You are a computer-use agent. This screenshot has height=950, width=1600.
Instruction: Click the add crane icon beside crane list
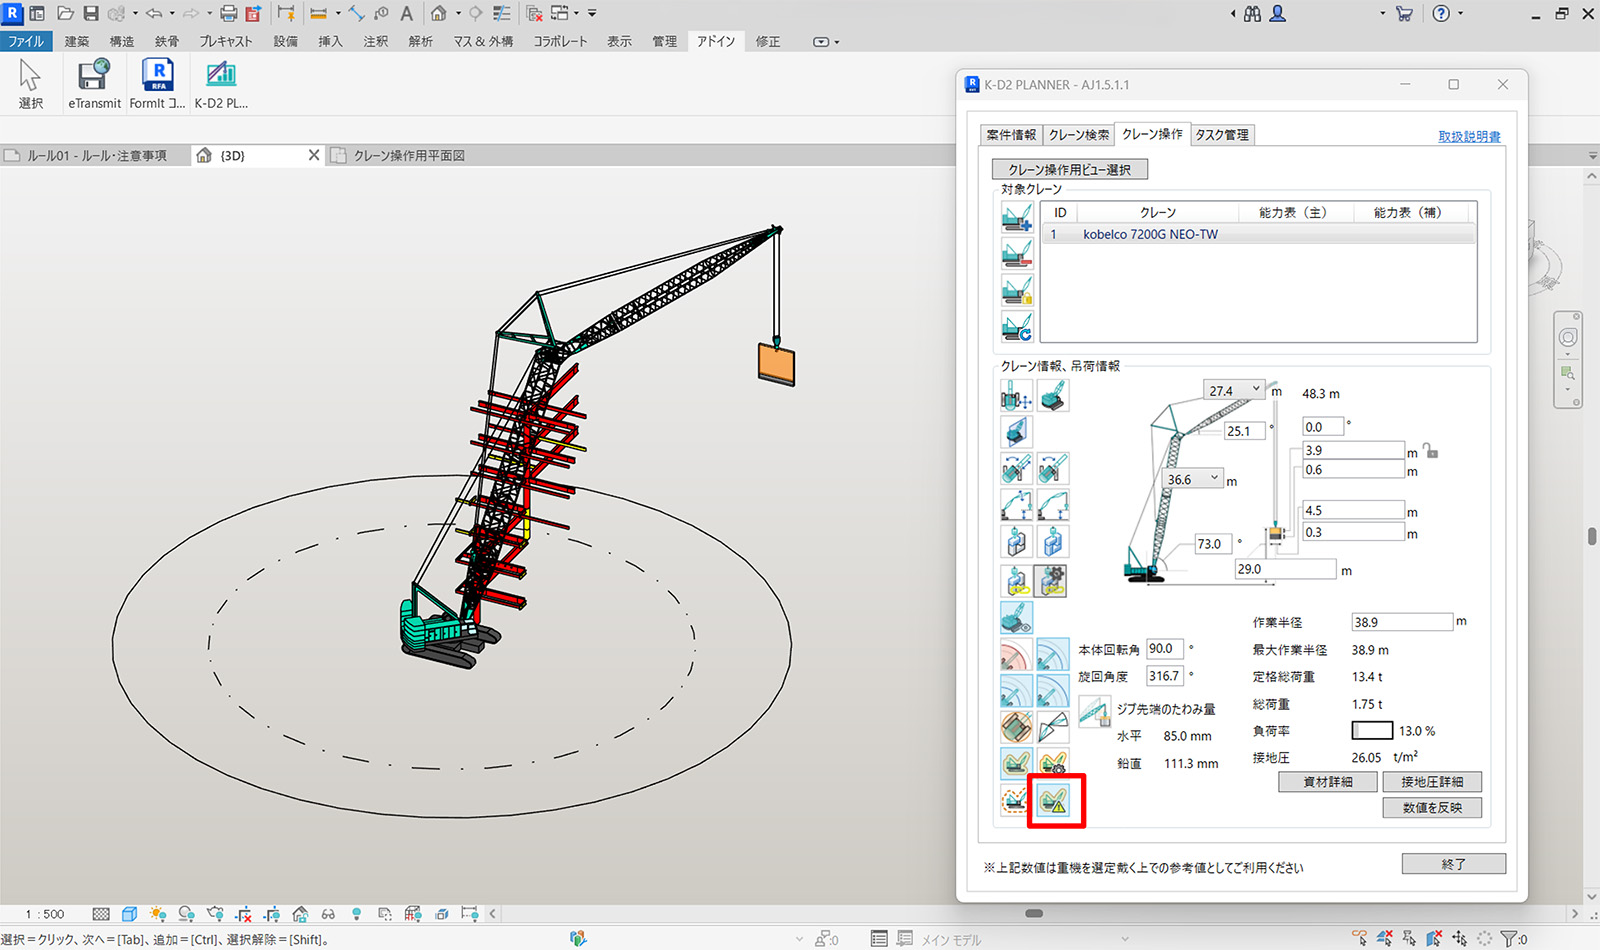click(x=1017, y=217)
